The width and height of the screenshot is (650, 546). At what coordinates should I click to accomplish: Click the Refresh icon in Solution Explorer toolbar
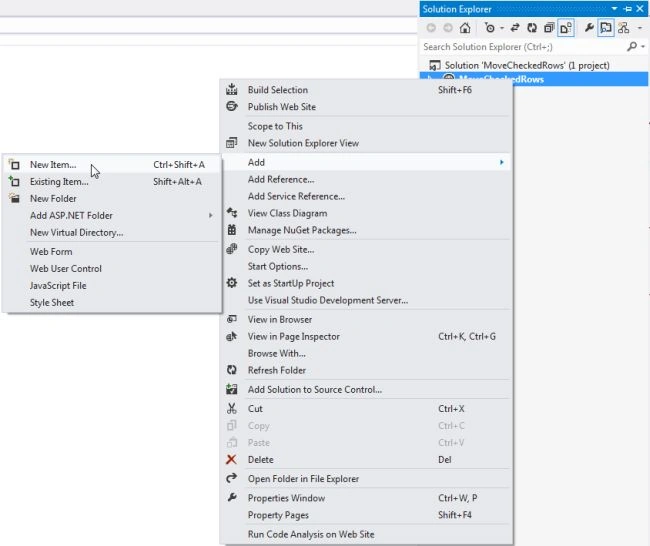(532, 28)
